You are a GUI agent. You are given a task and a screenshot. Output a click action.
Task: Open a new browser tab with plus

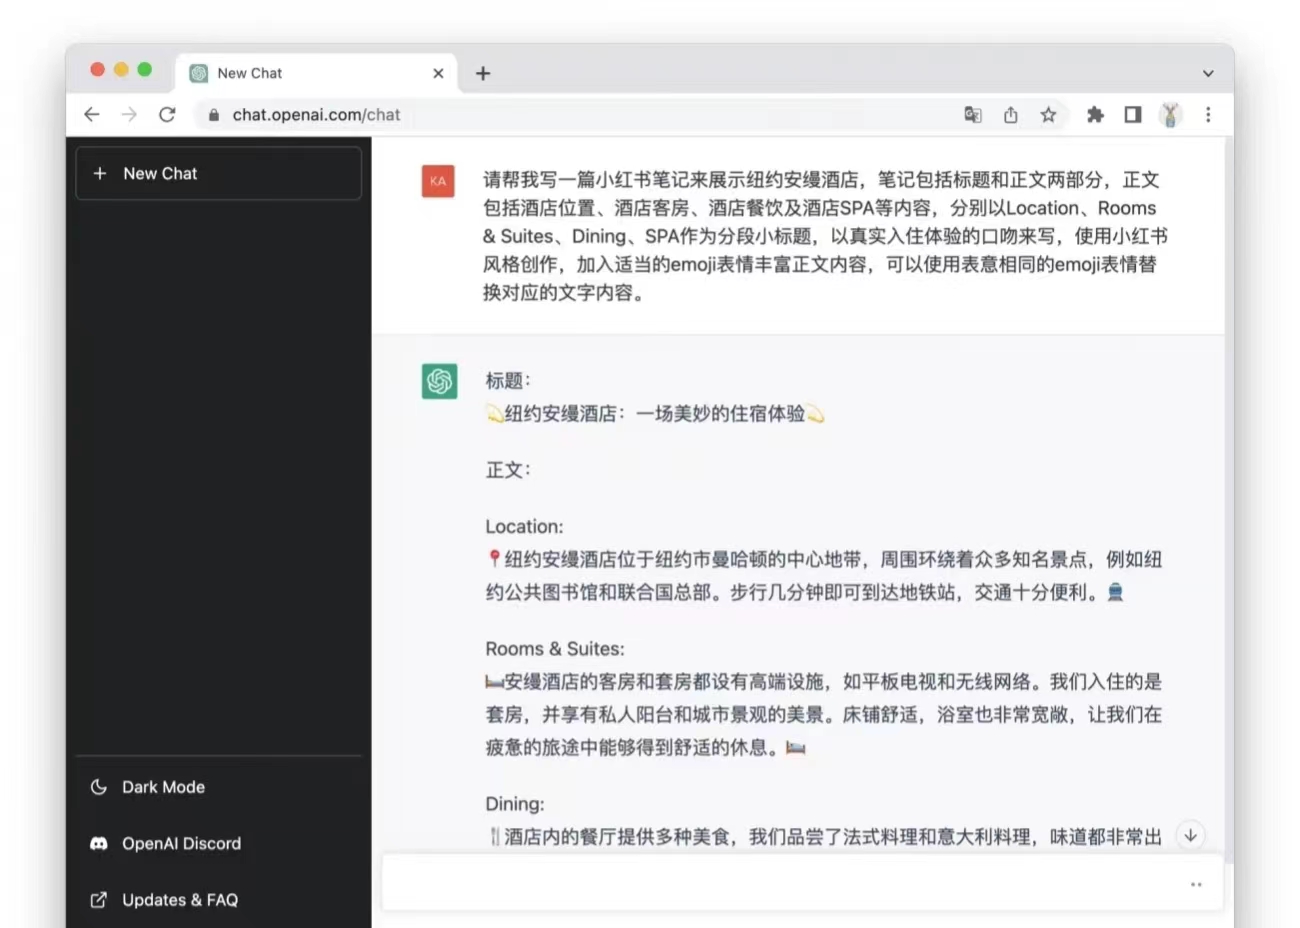tap(483, 73)
